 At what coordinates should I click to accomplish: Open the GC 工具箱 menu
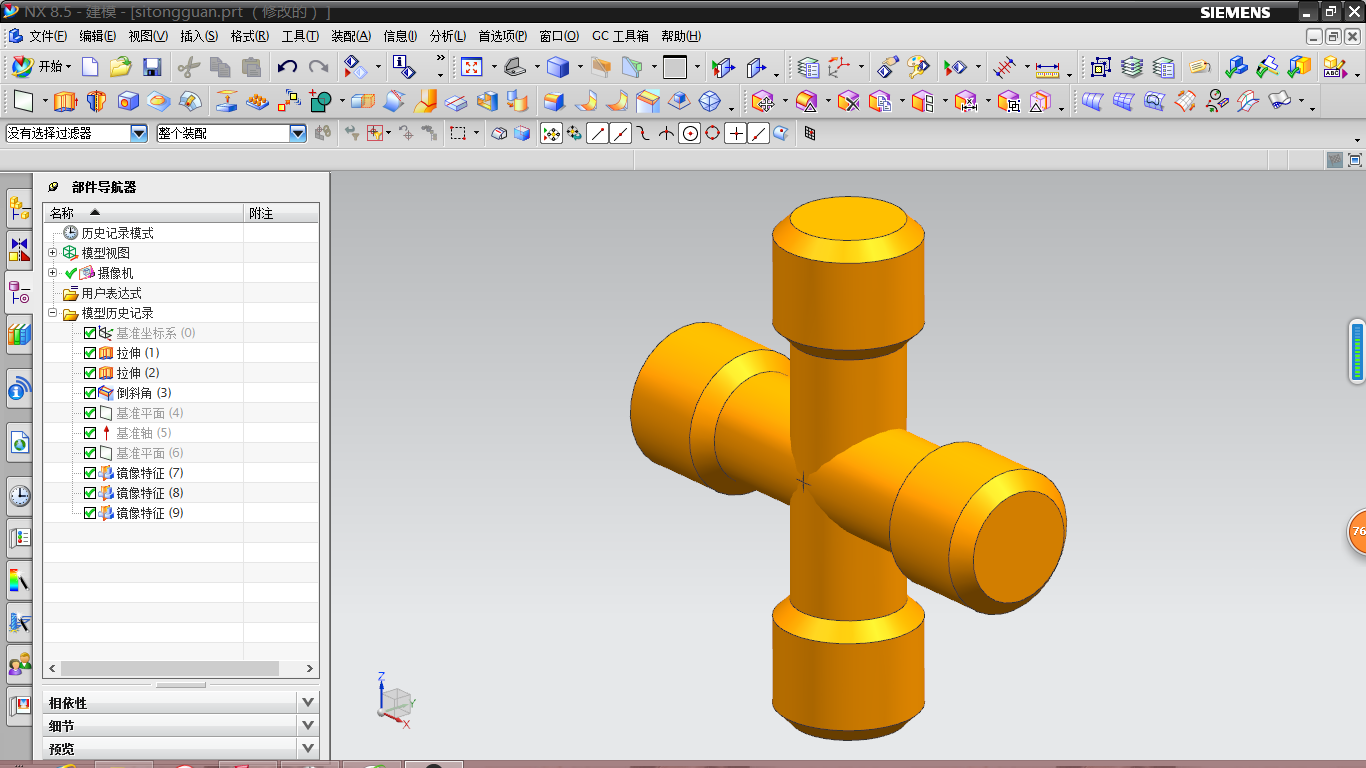(x=620, y=36)
